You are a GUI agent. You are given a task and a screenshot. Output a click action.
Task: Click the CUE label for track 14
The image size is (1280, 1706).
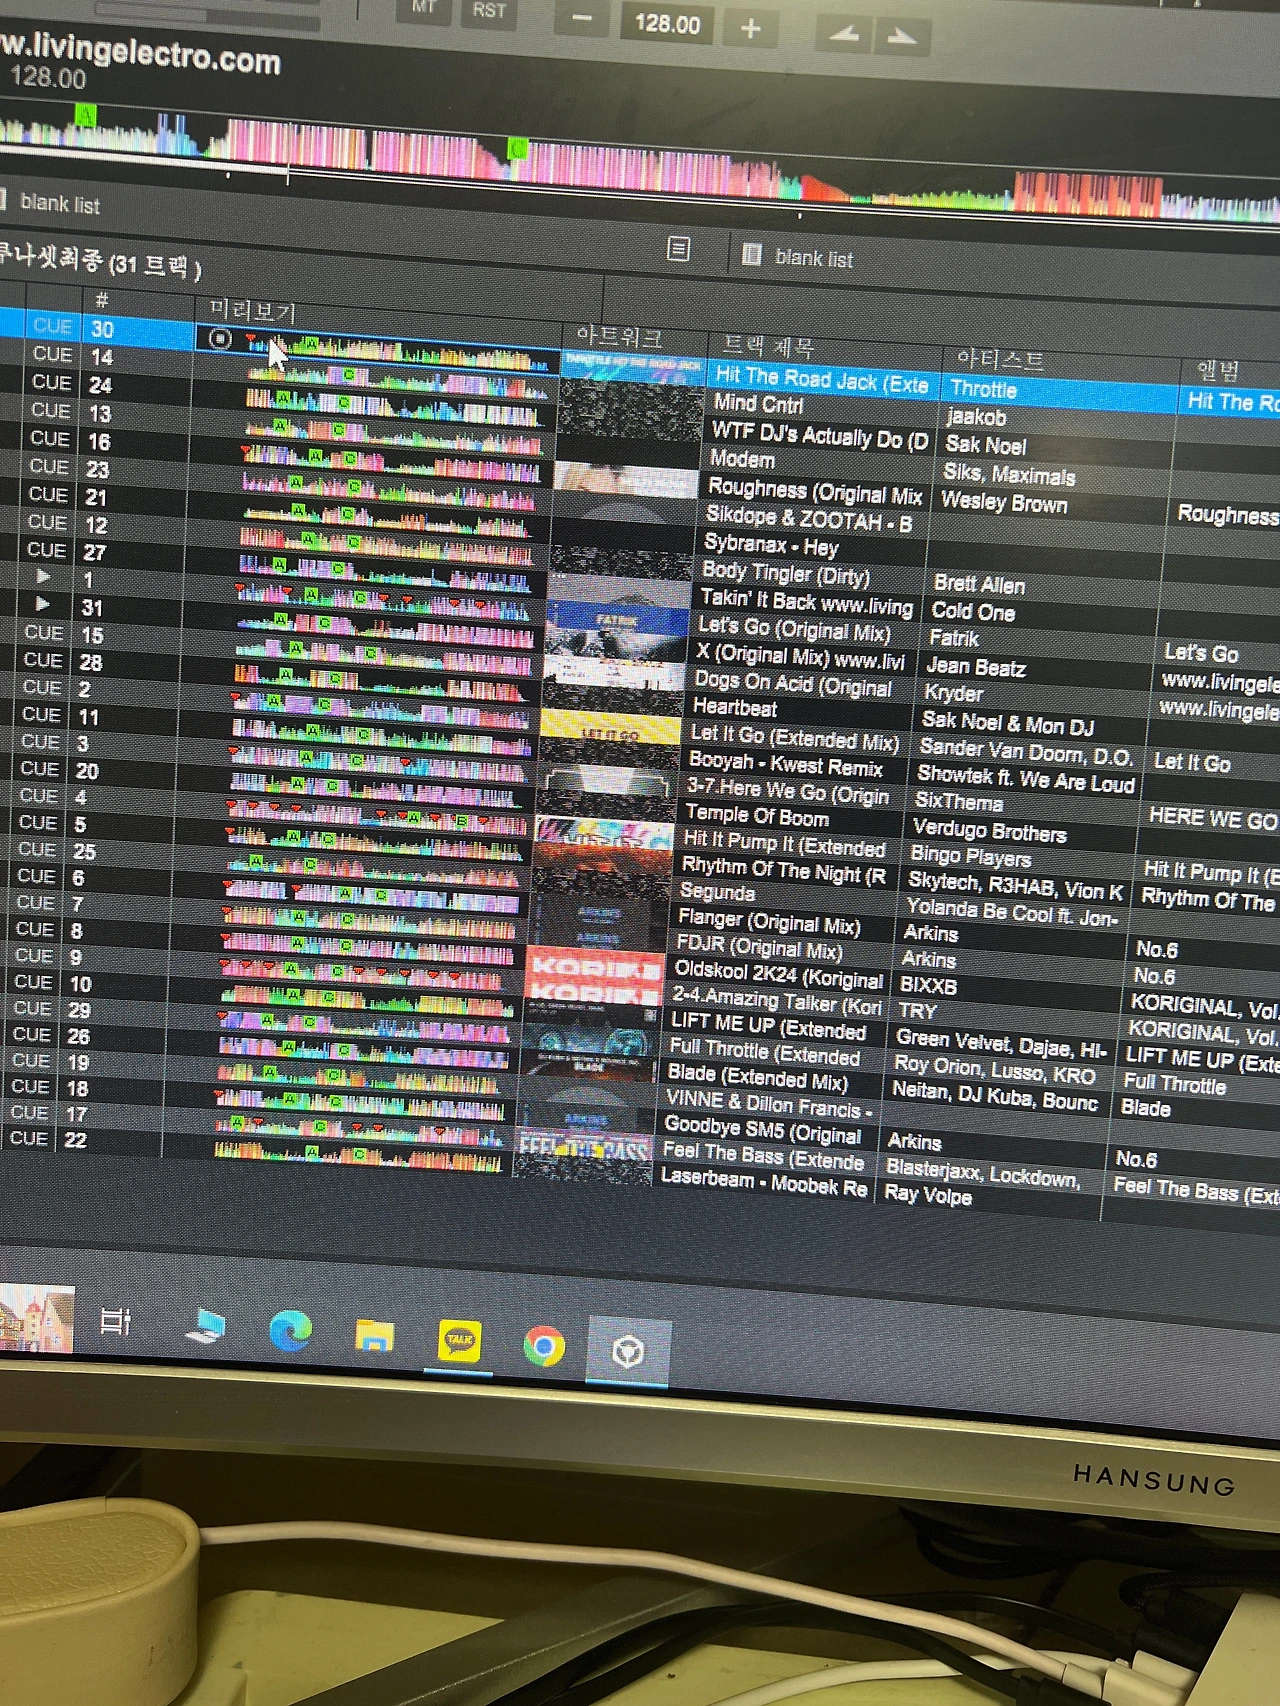[x=52, y=354]
